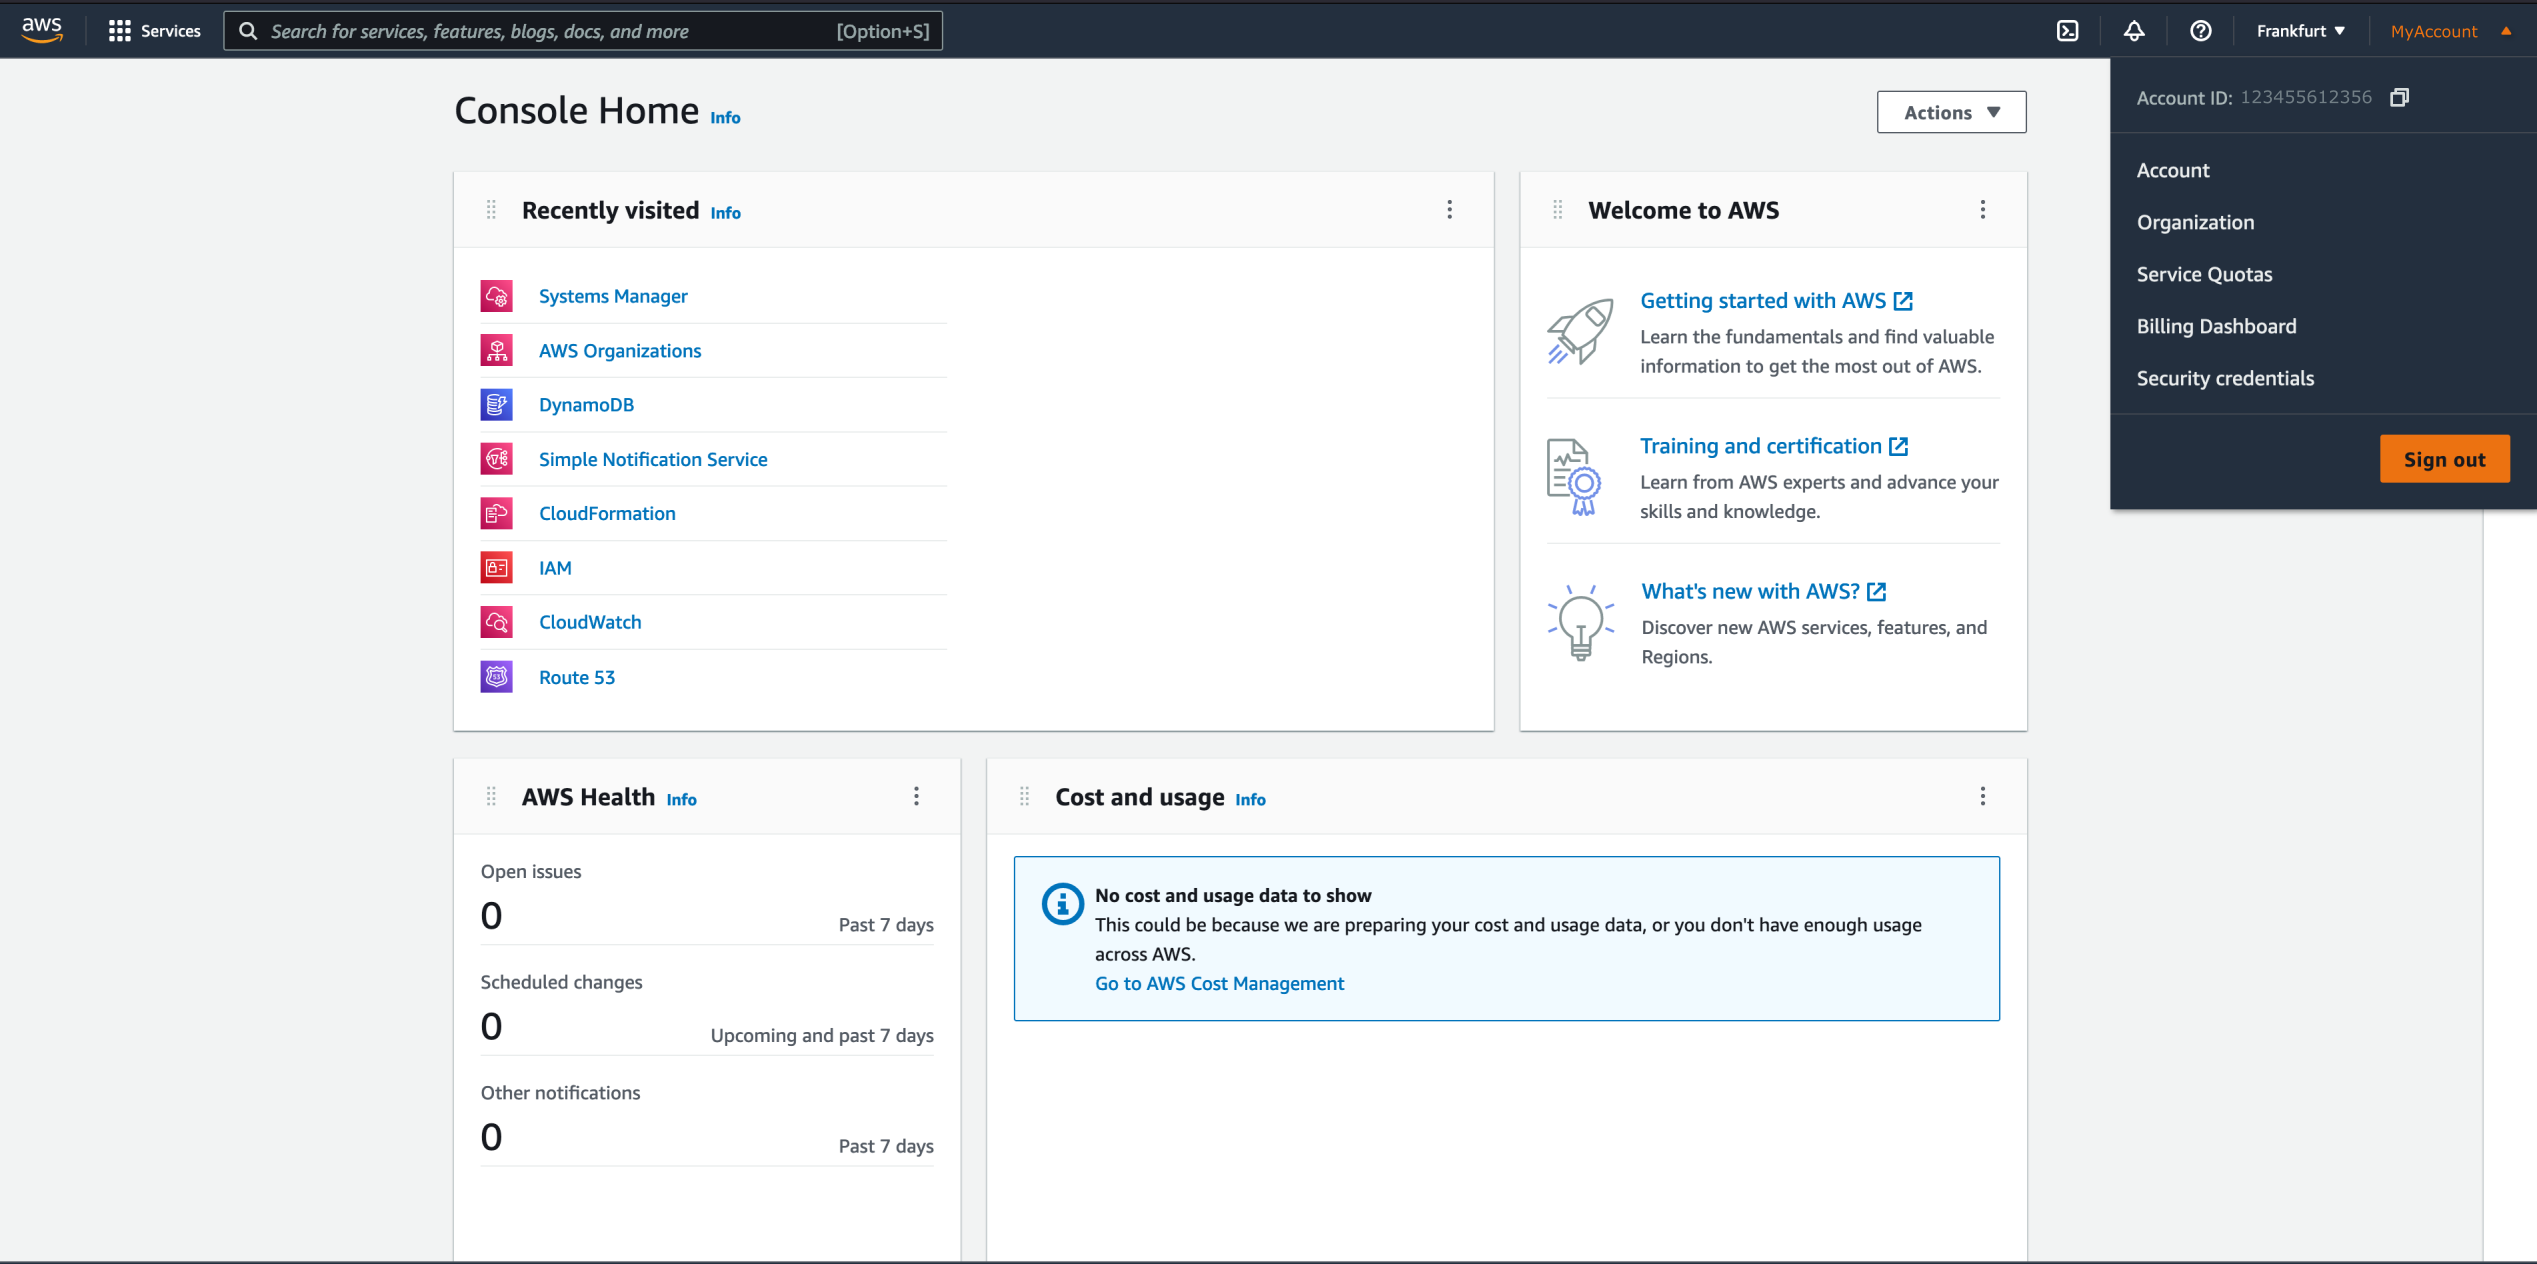
Task: Open the CloudFormation link
Action: pyautogui.click(x=607, y=513)
